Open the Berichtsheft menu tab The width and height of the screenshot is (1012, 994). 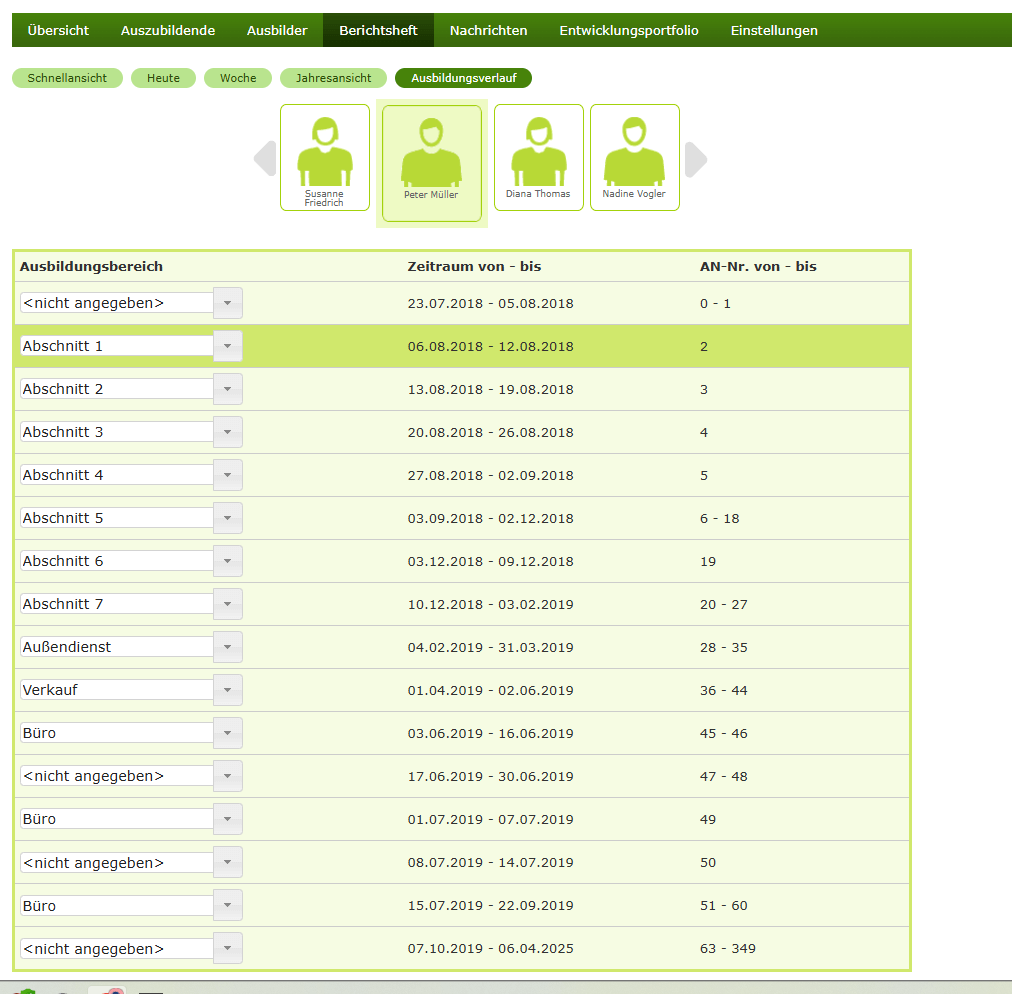click(x=378, y=30)
